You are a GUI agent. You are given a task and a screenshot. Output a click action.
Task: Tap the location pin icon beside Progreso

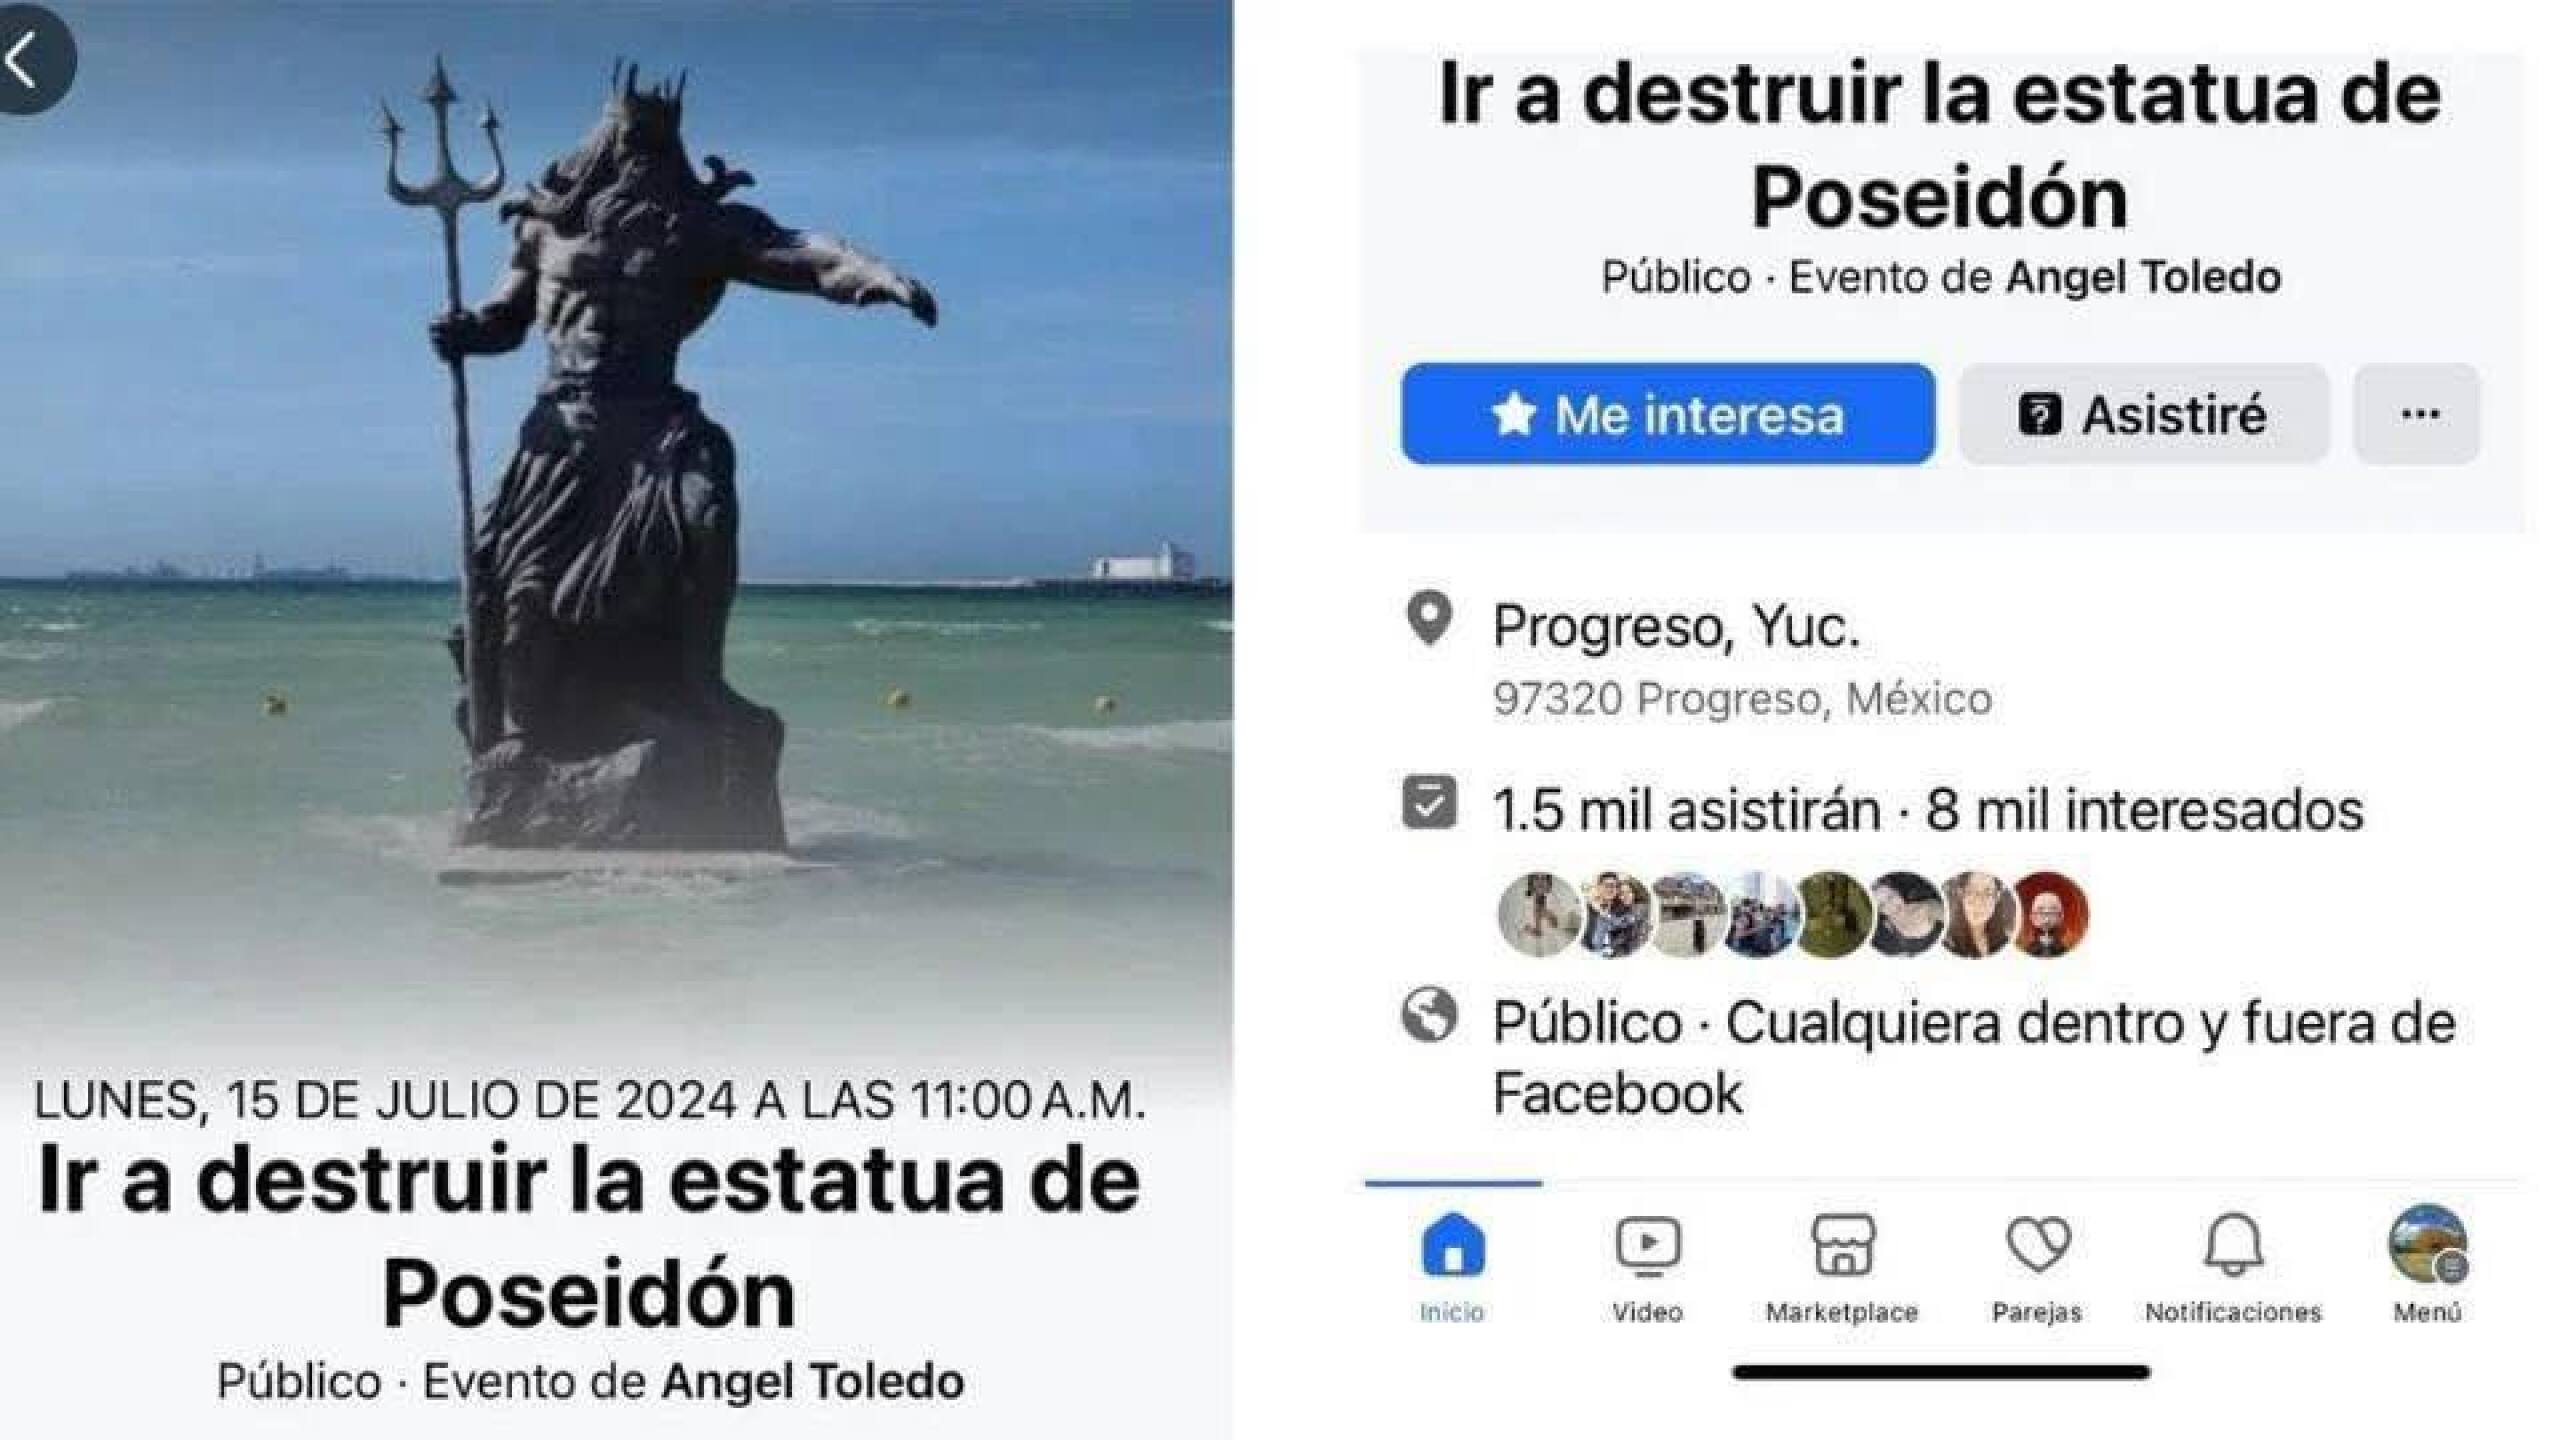pos(1429,620)
